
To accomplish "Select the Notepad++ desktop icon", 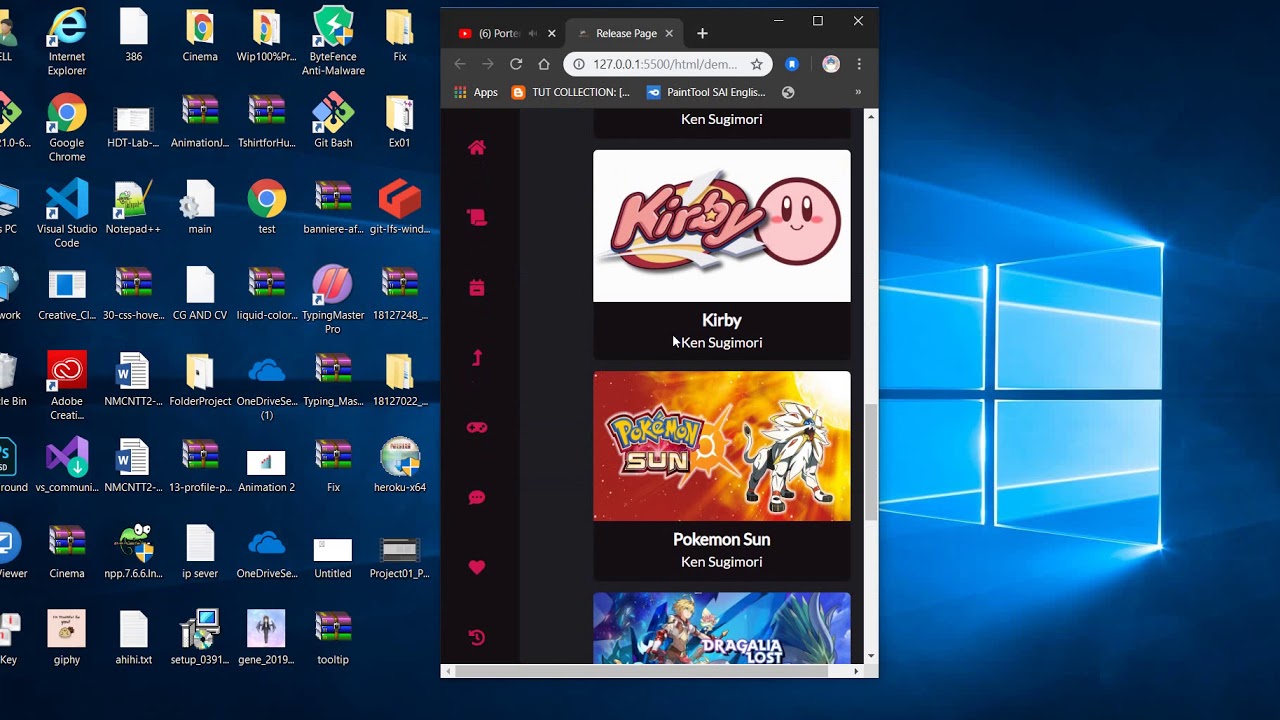I will (x=133, y=207).
